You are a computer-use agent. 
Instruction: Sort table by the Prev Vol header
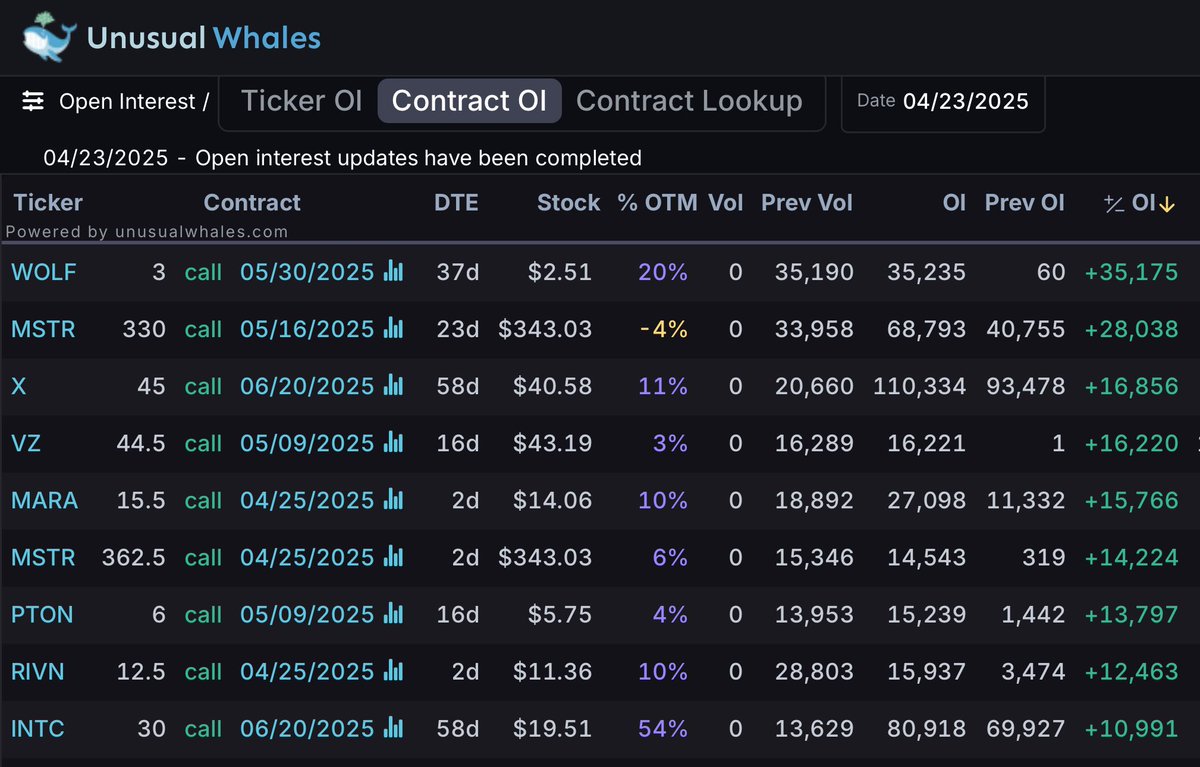point(807,202)
